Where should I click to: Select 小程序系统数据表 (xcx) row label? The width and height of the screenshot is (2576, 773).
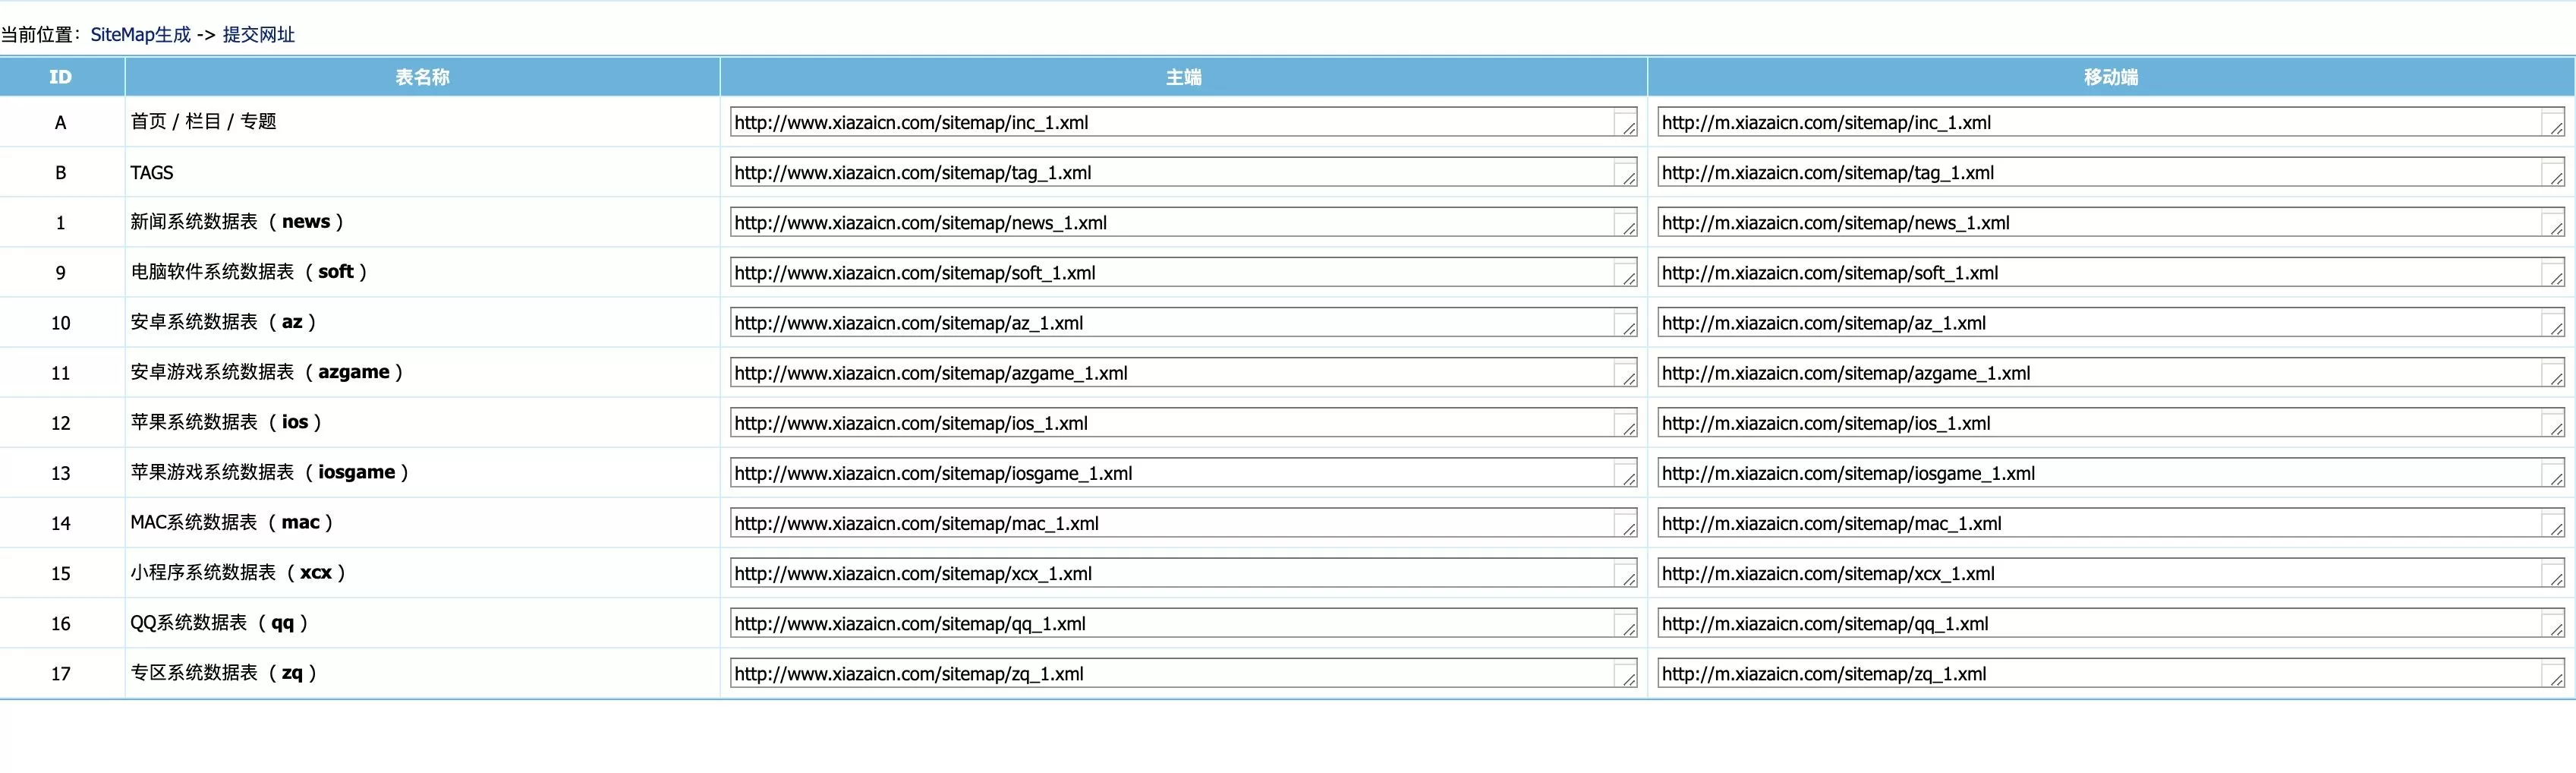coord(238,573)
